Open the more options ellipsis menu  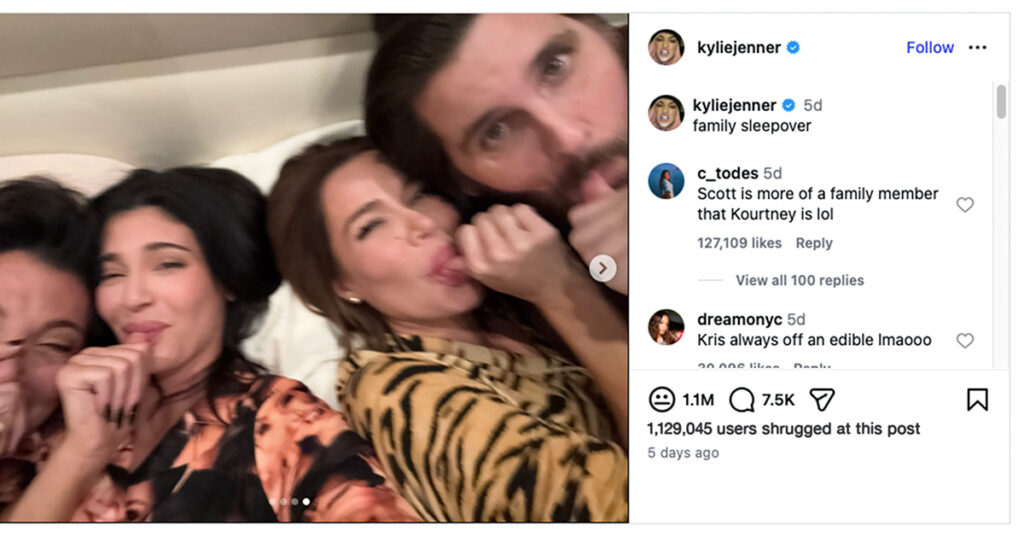pos(977,47)
